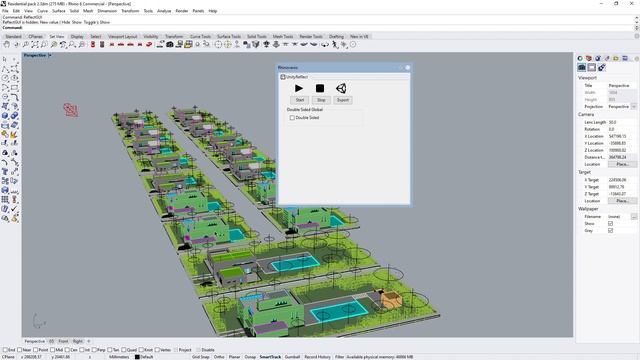The height and width of the screenshot is (360, 640).
Task: Select the Pan hand tool in toolbar
Action: [x=7, y=44]
